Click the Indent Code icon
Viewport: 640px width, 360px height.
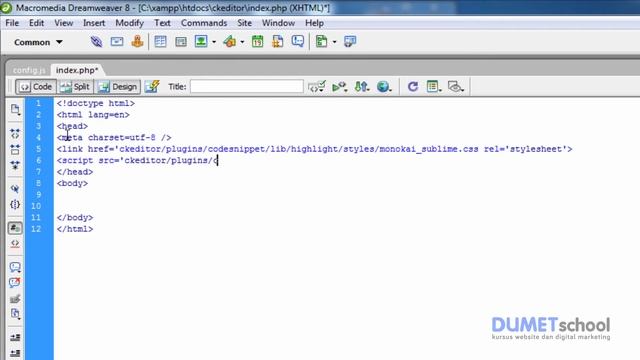point(15,338)
